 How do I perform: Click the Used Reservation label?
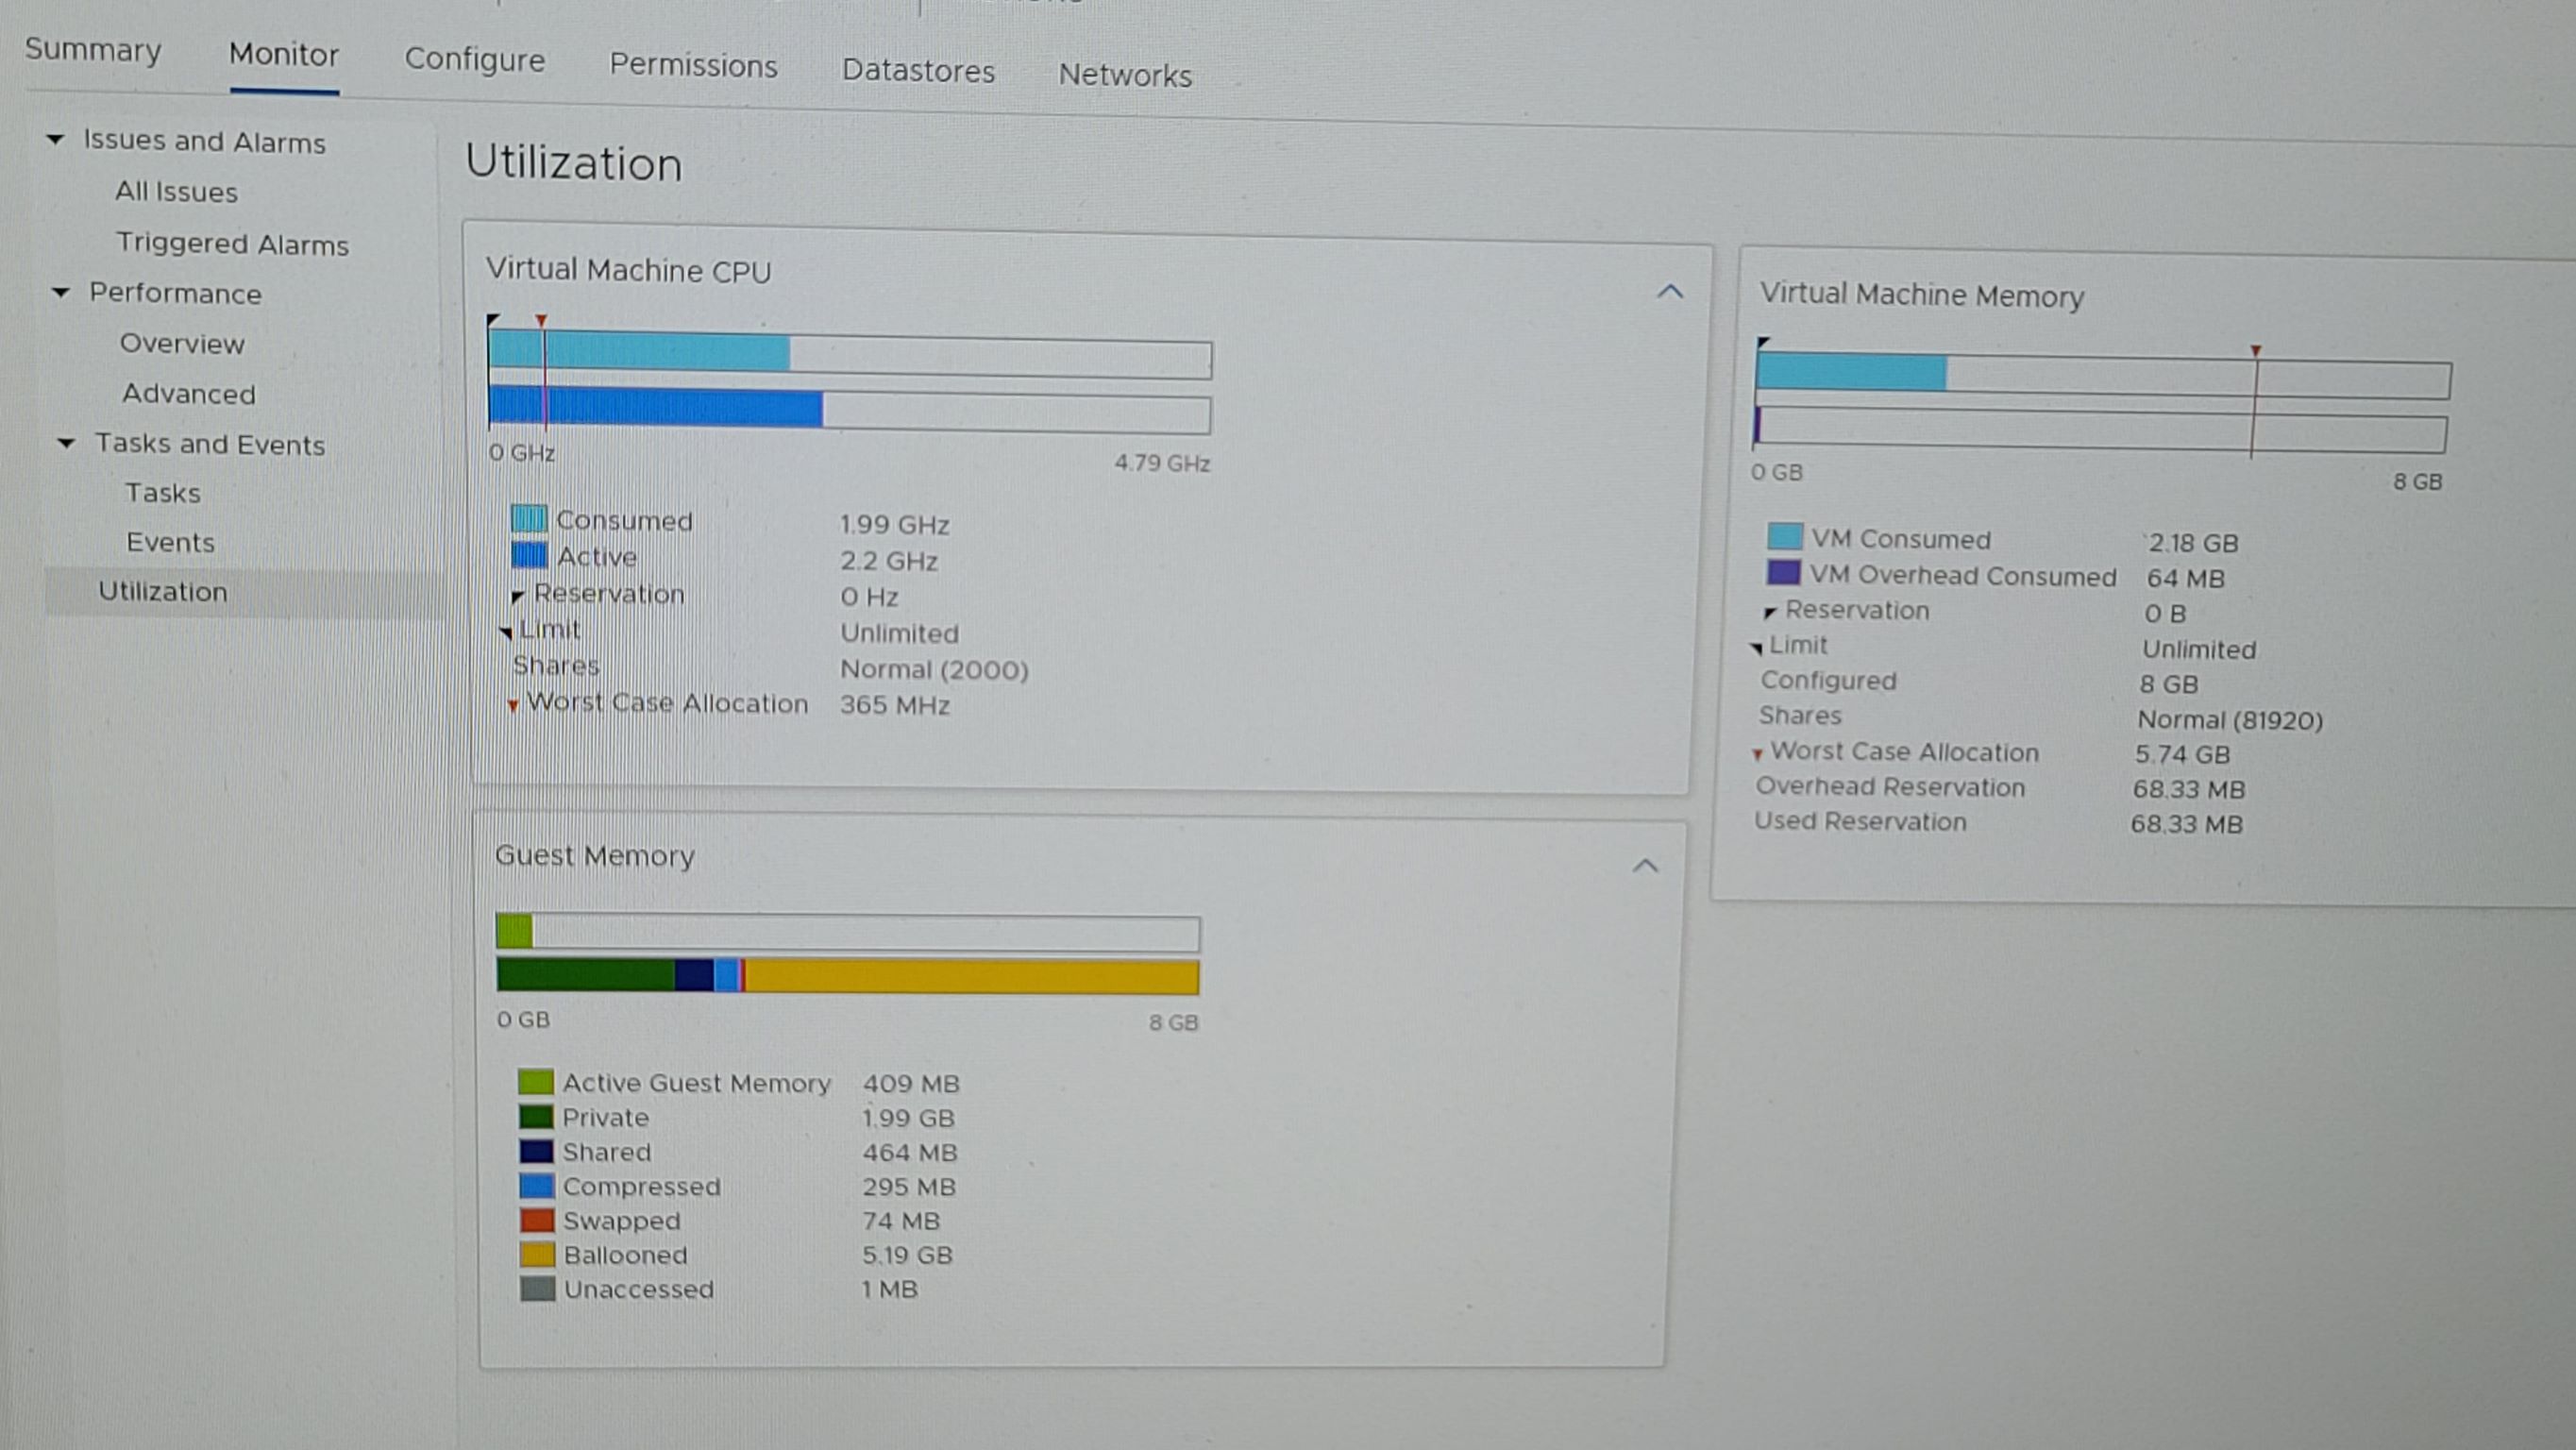point(1860,821)
